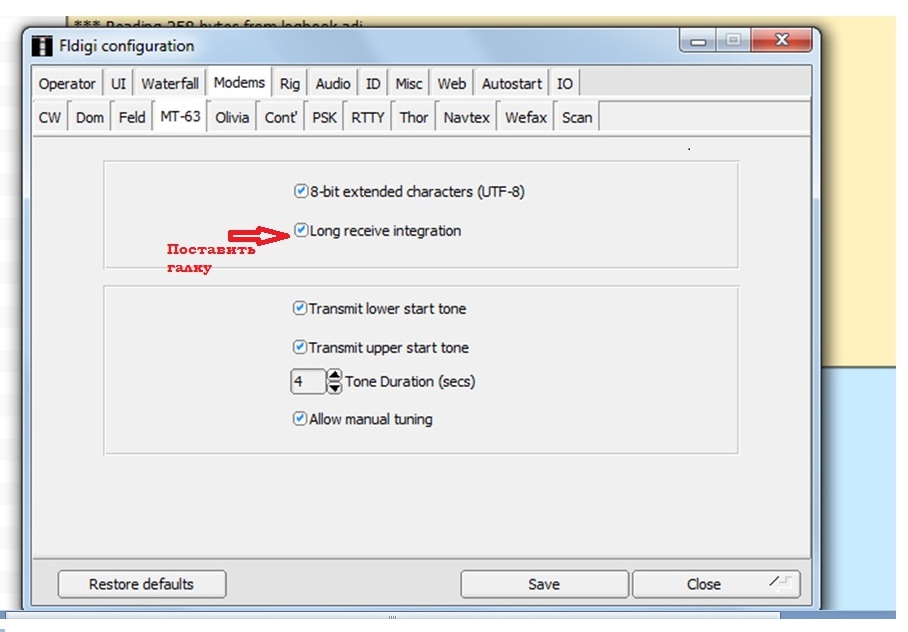
Task: Select the RTTY modem tab
Action: pyautogui.click(x=368, y=117)
